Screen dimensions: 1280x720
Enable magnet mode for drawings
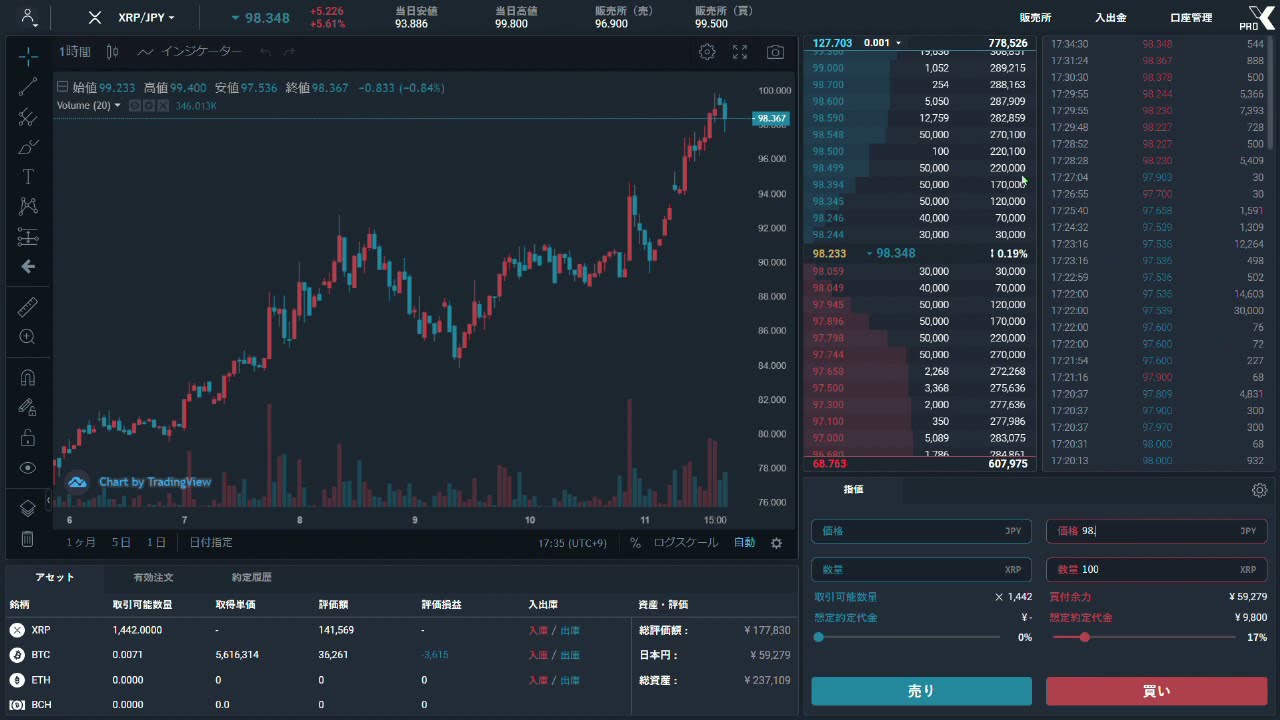click(28, 378)
